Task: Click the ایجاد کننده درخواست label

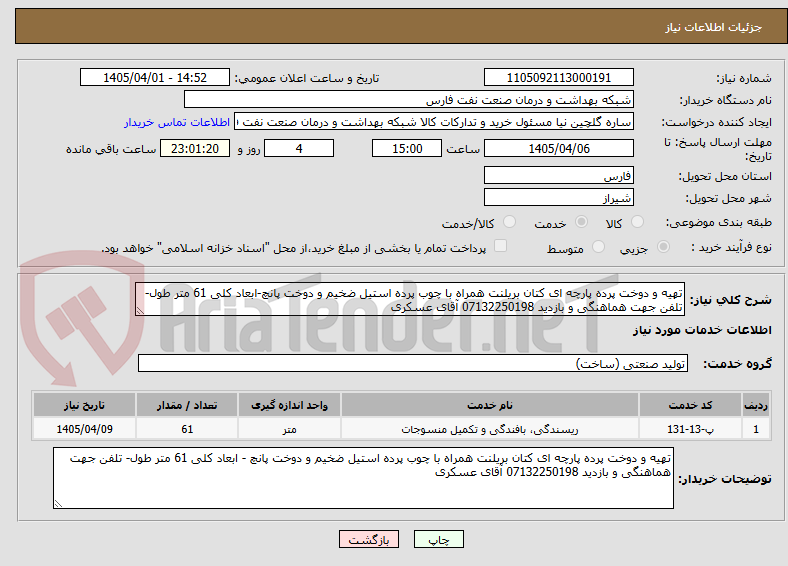Action: [716, 123]
